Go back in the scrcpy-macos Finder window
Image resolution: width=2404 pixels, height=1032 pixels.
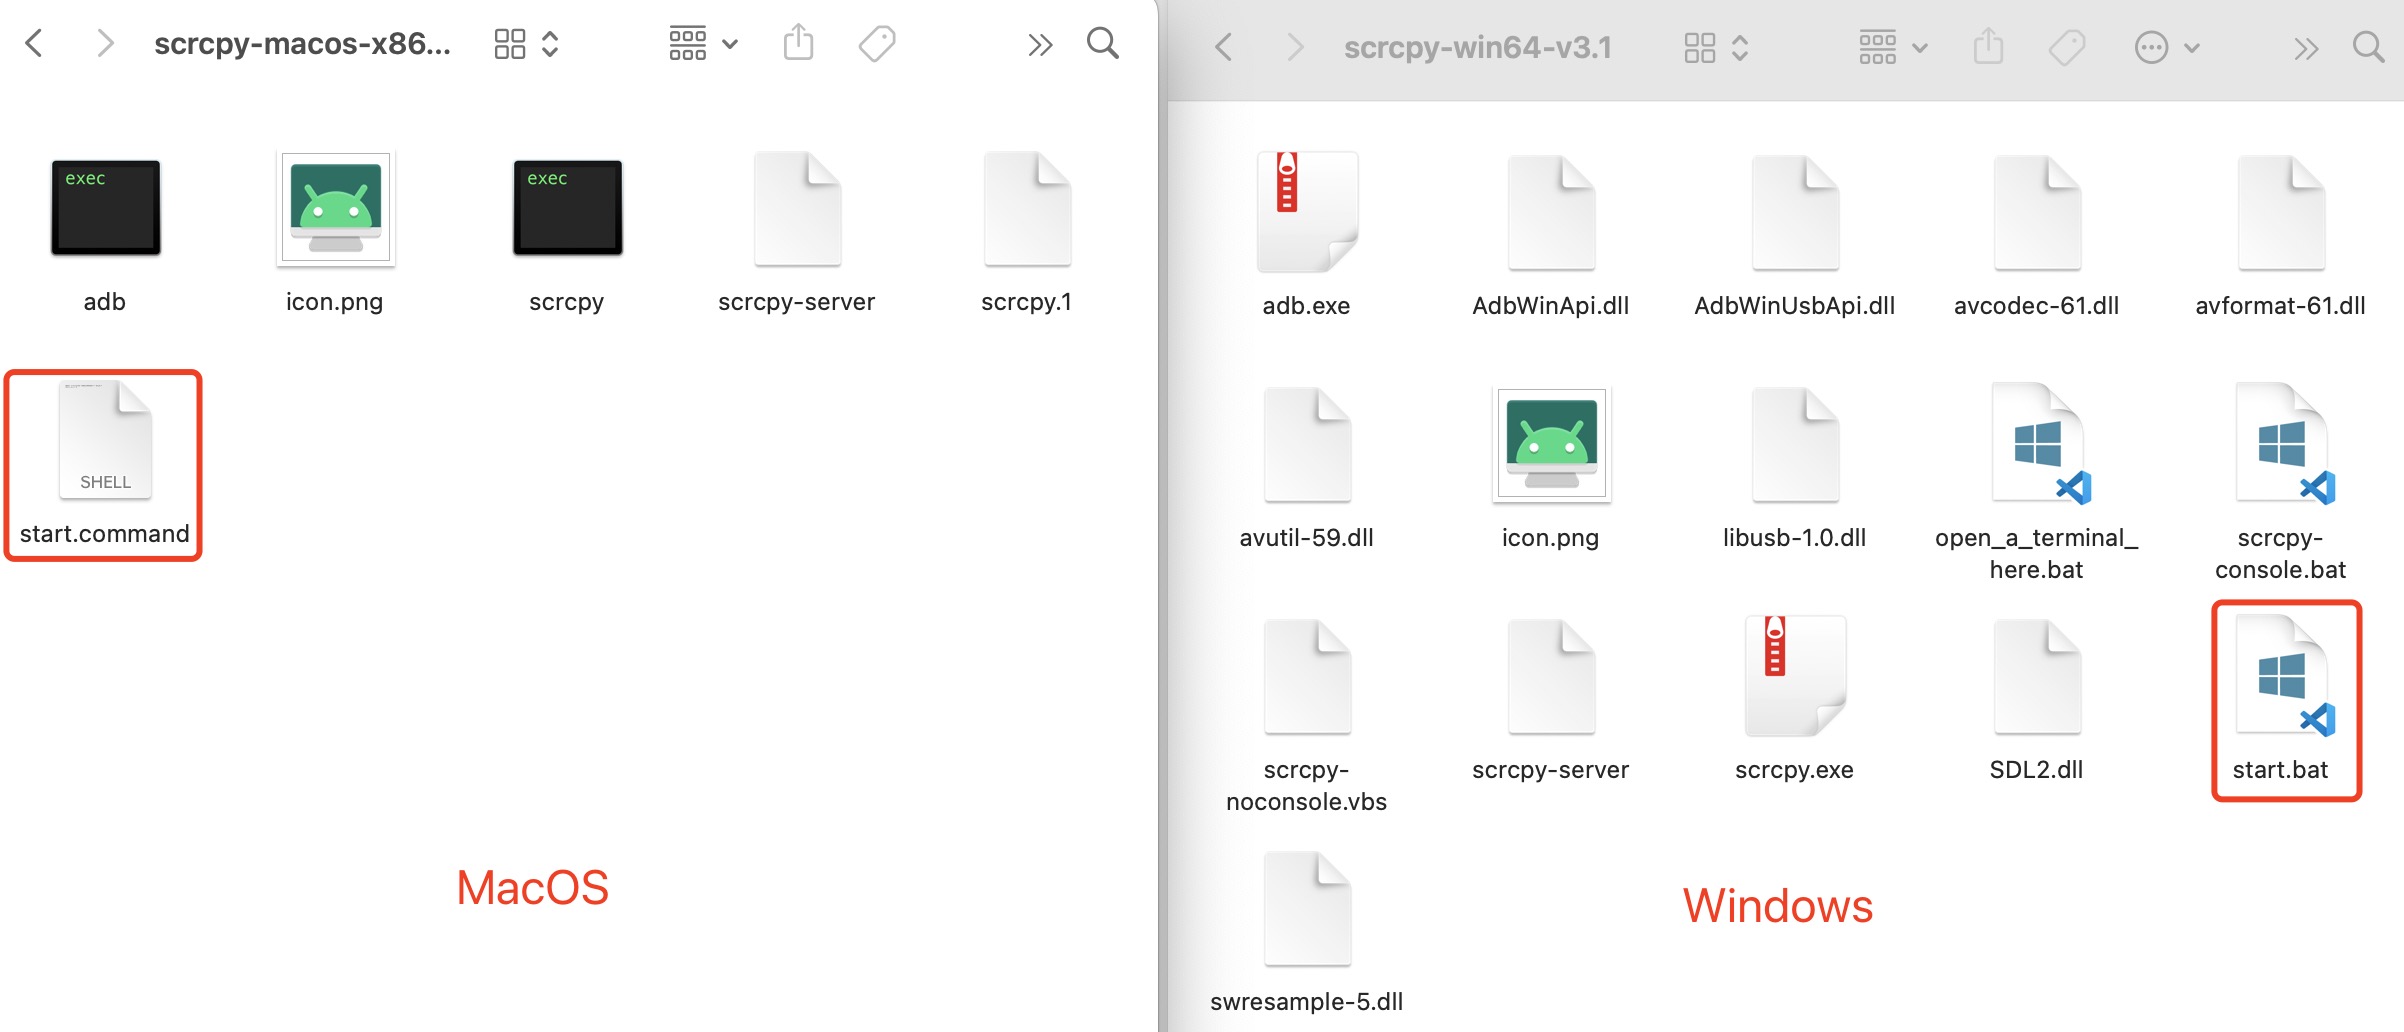(x=34, y=44)
